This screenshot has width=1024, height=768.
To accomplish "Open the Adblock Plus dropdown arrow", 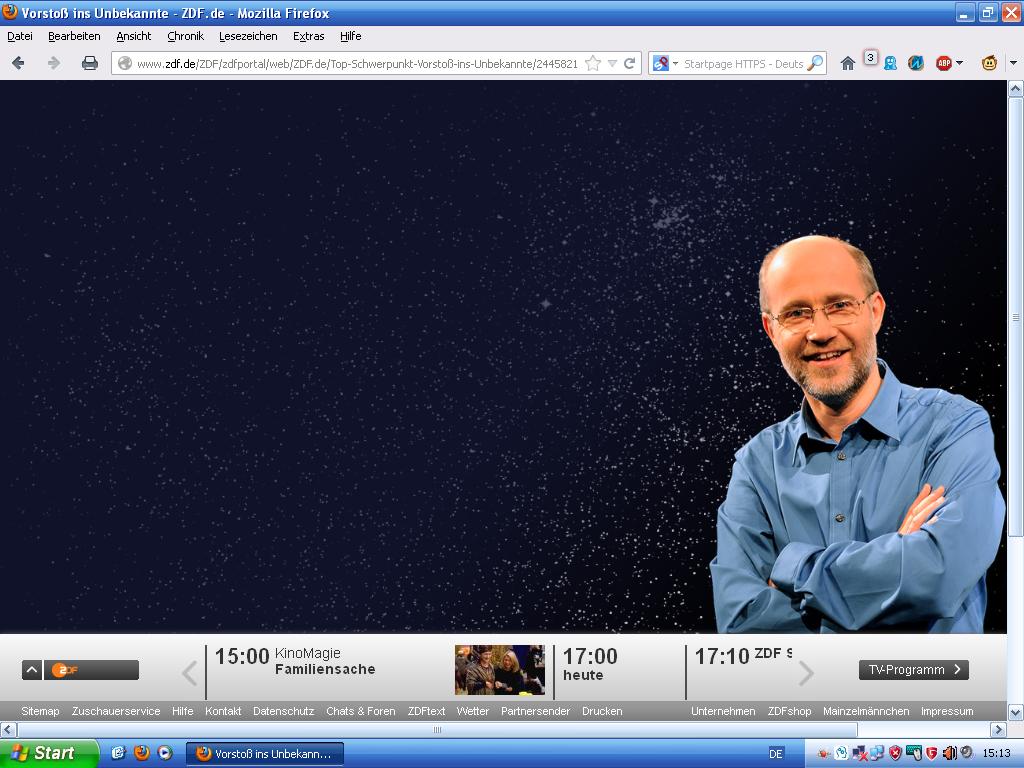I will coord(959,63).
